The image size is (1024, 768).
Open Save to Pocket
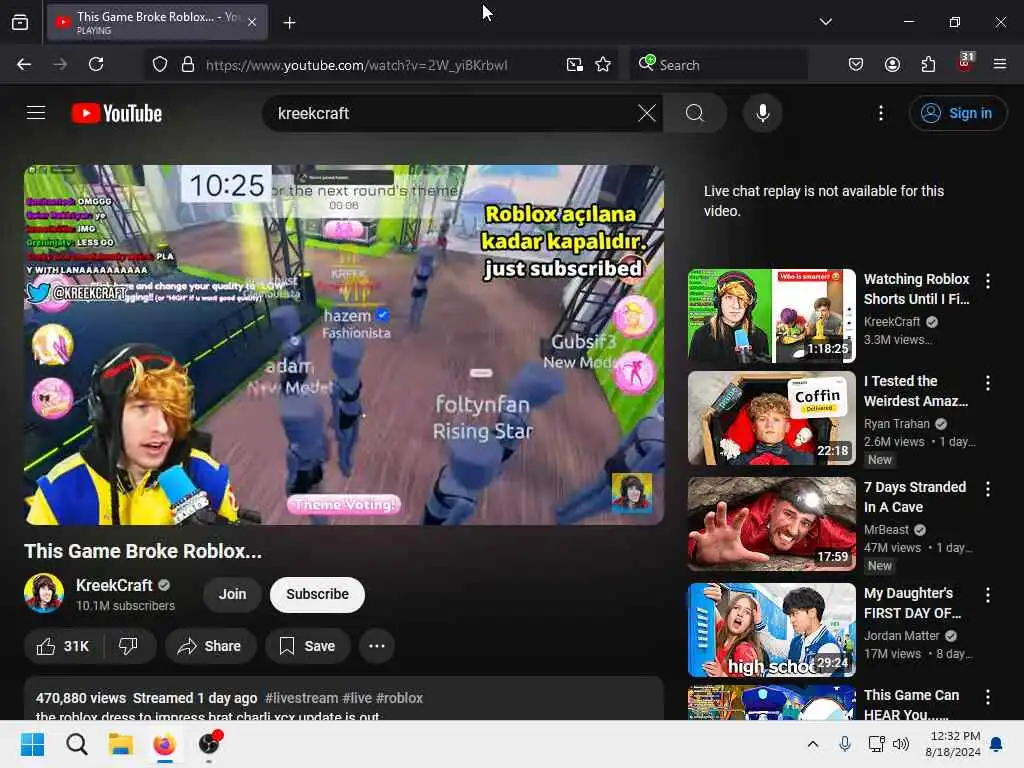point(856,64)
